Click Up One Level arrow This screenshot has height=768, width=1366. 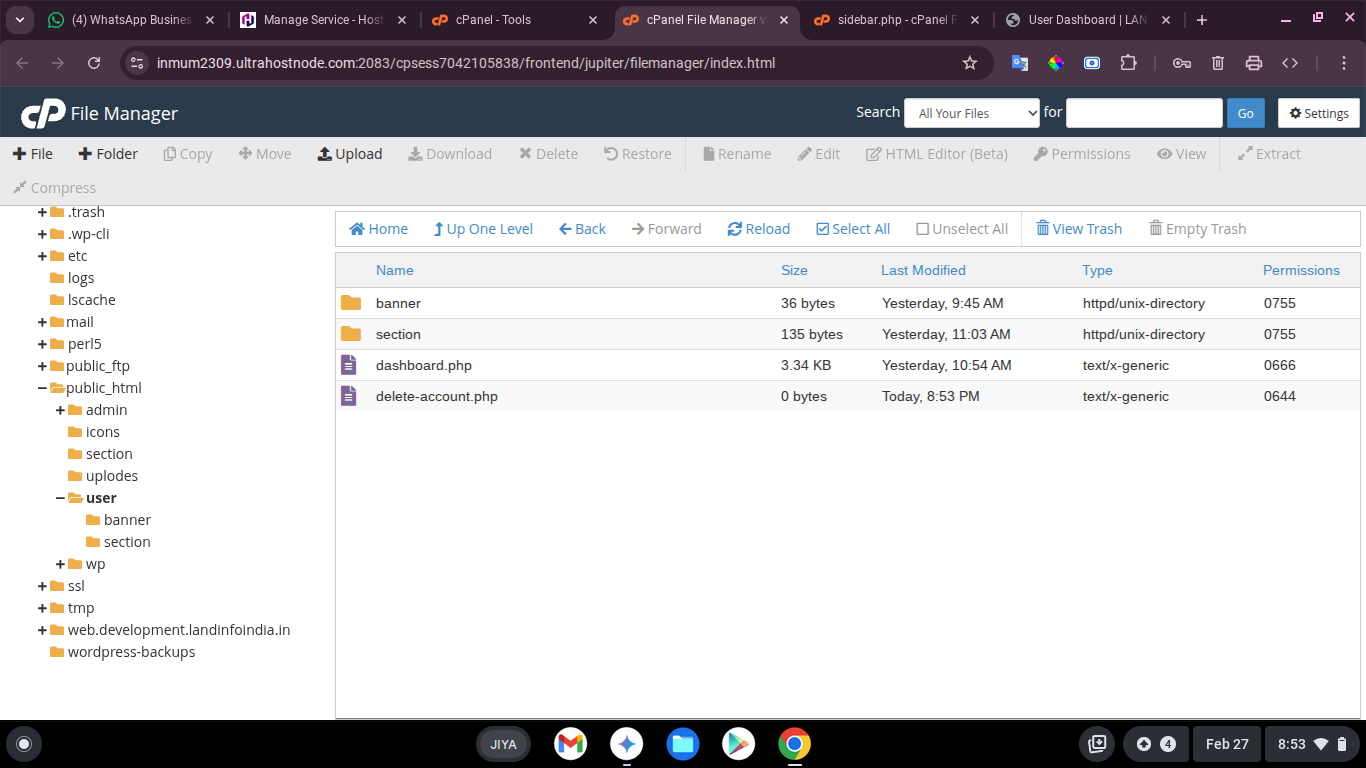tap(438, 229)
